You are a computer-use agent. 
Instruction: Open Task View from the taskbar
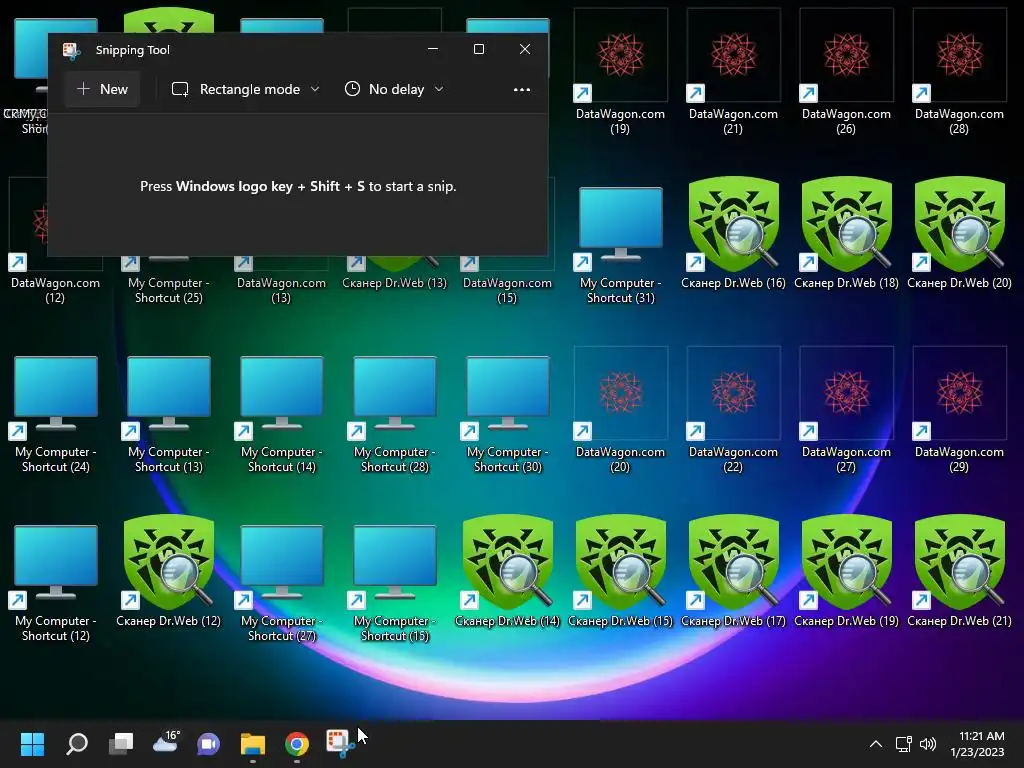coord(121,744)
